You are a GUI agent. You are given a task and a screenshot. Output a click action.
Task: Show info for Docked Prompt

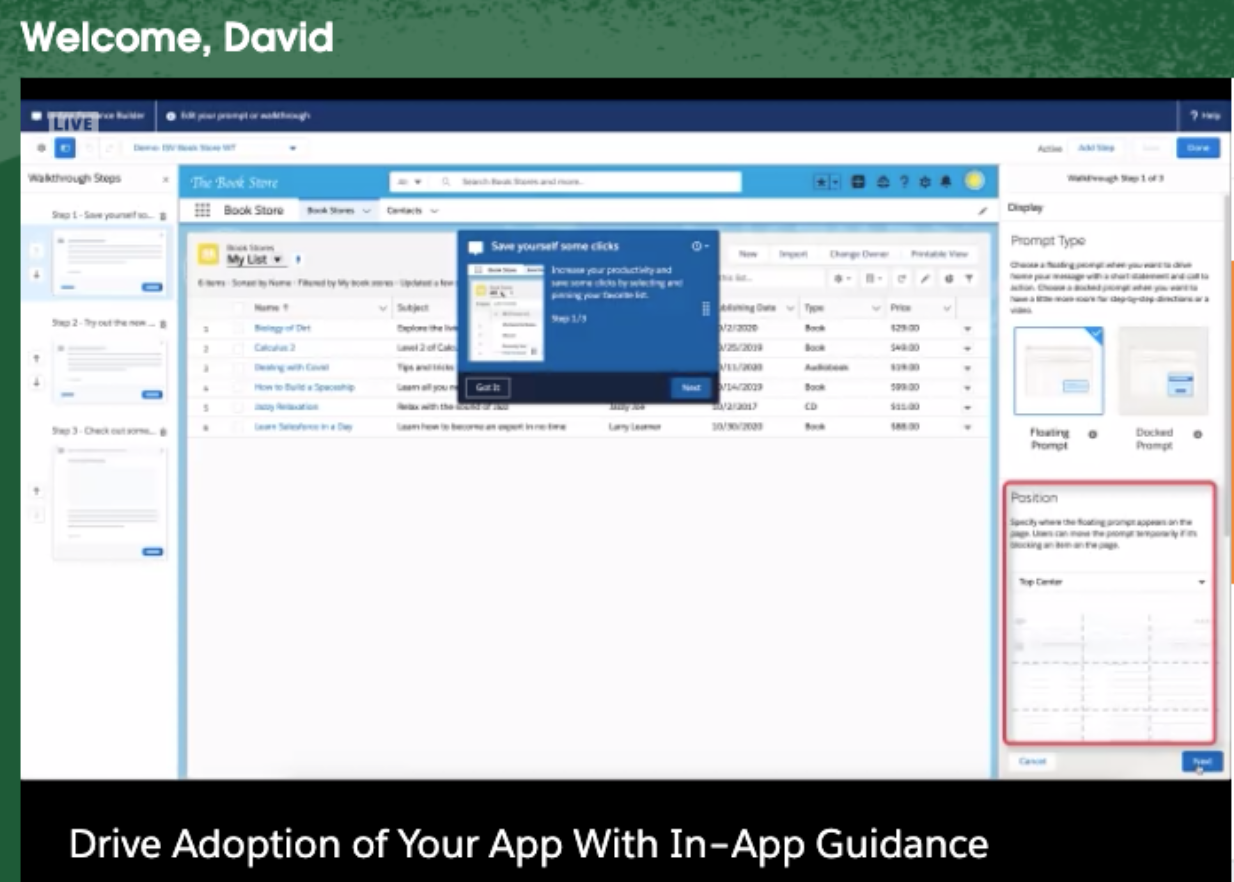(1197, 435)
